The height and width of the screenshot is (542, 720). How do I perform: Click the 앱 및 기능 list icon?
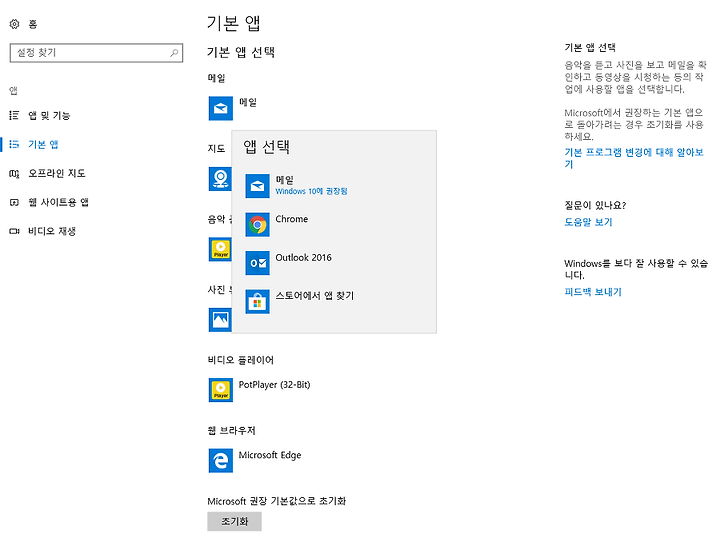[14, 115]
